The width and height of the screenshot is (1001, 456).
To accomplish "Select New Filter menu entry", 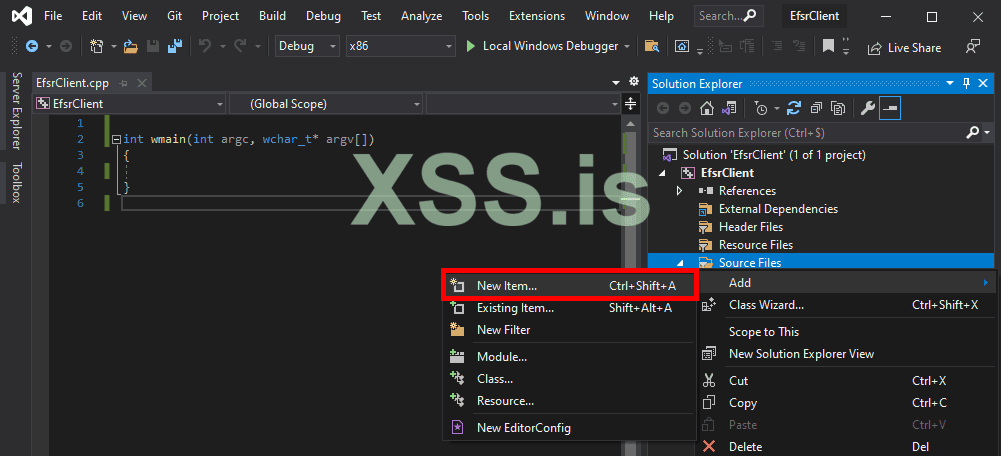I will click(568, 330).
